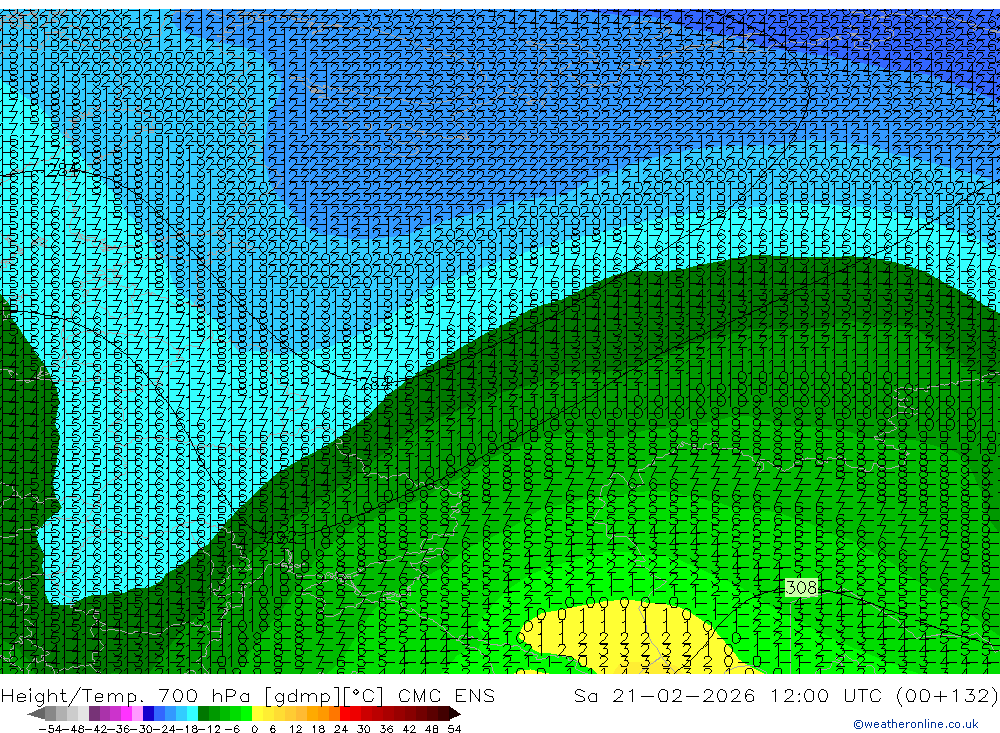Open the weatheronline.co.uk copyright link
Image resolution: width=1000 pixels, height=733 pixels.
916,724
